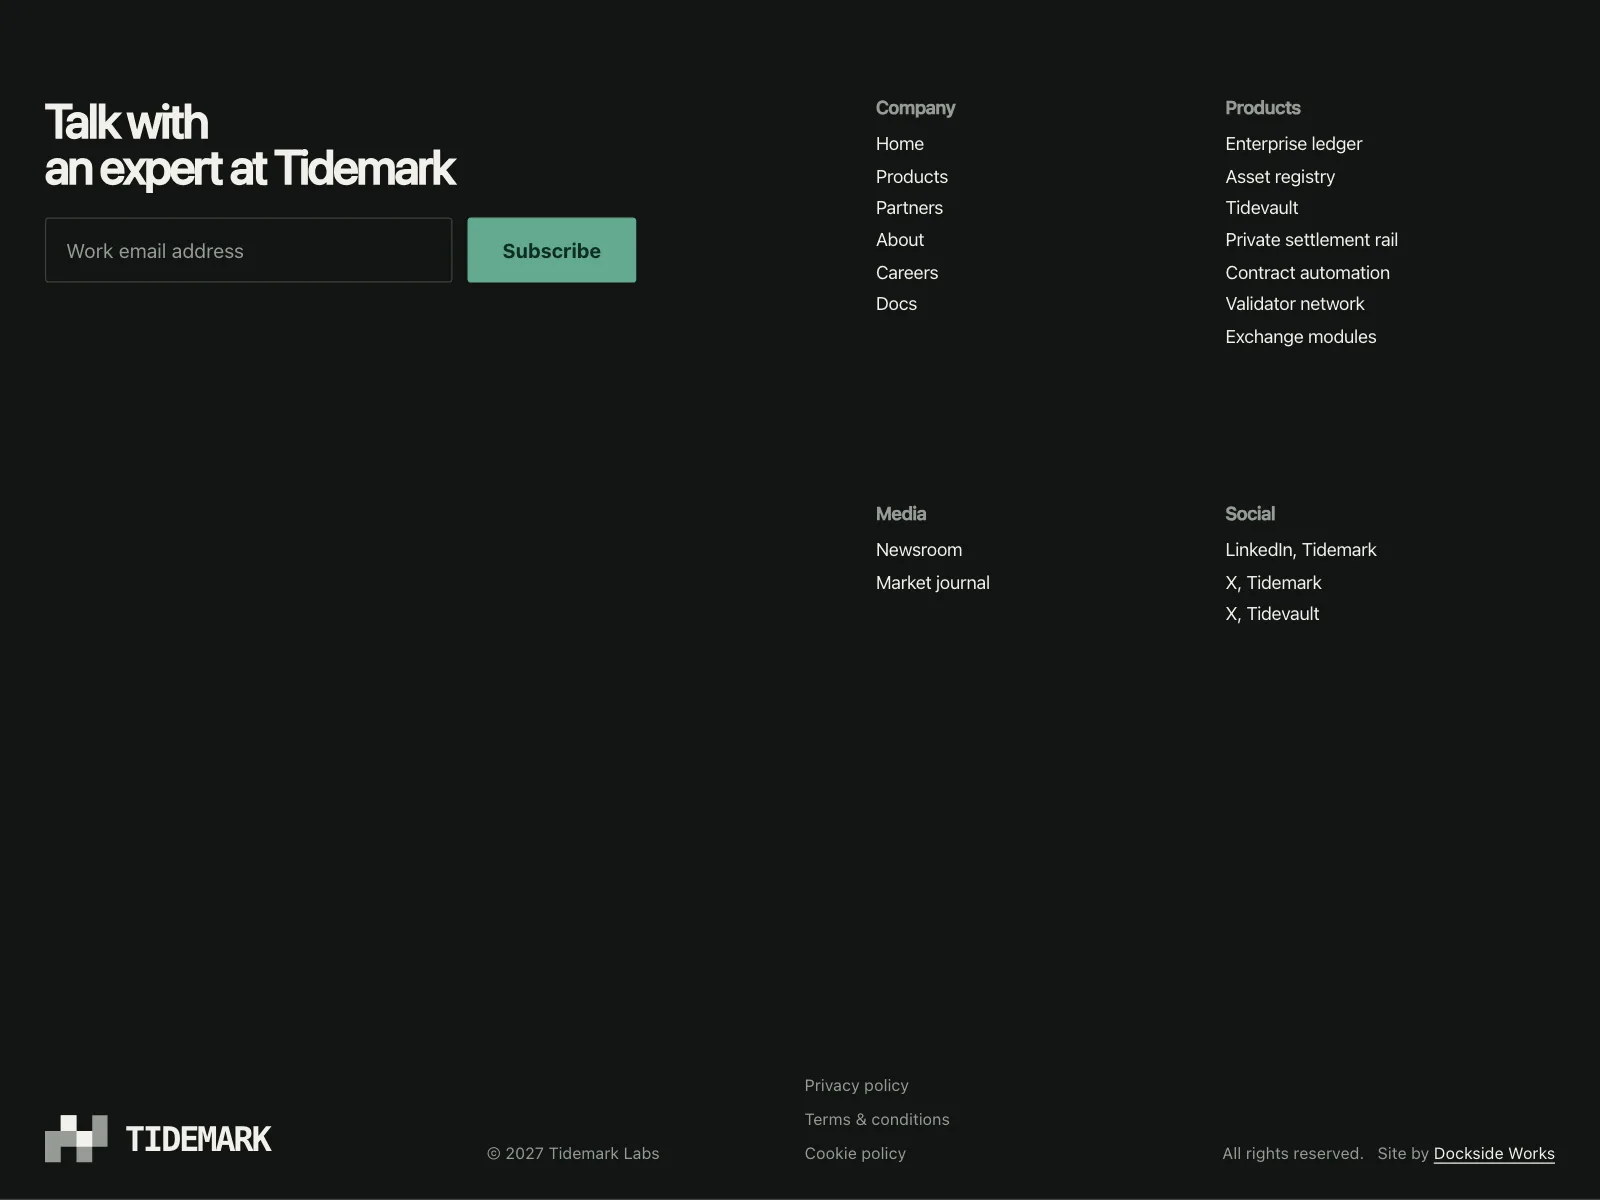Navigate to the Docs link
Image resolution: width=1600 pixels, height=1200 pixels.
[896, 304]
